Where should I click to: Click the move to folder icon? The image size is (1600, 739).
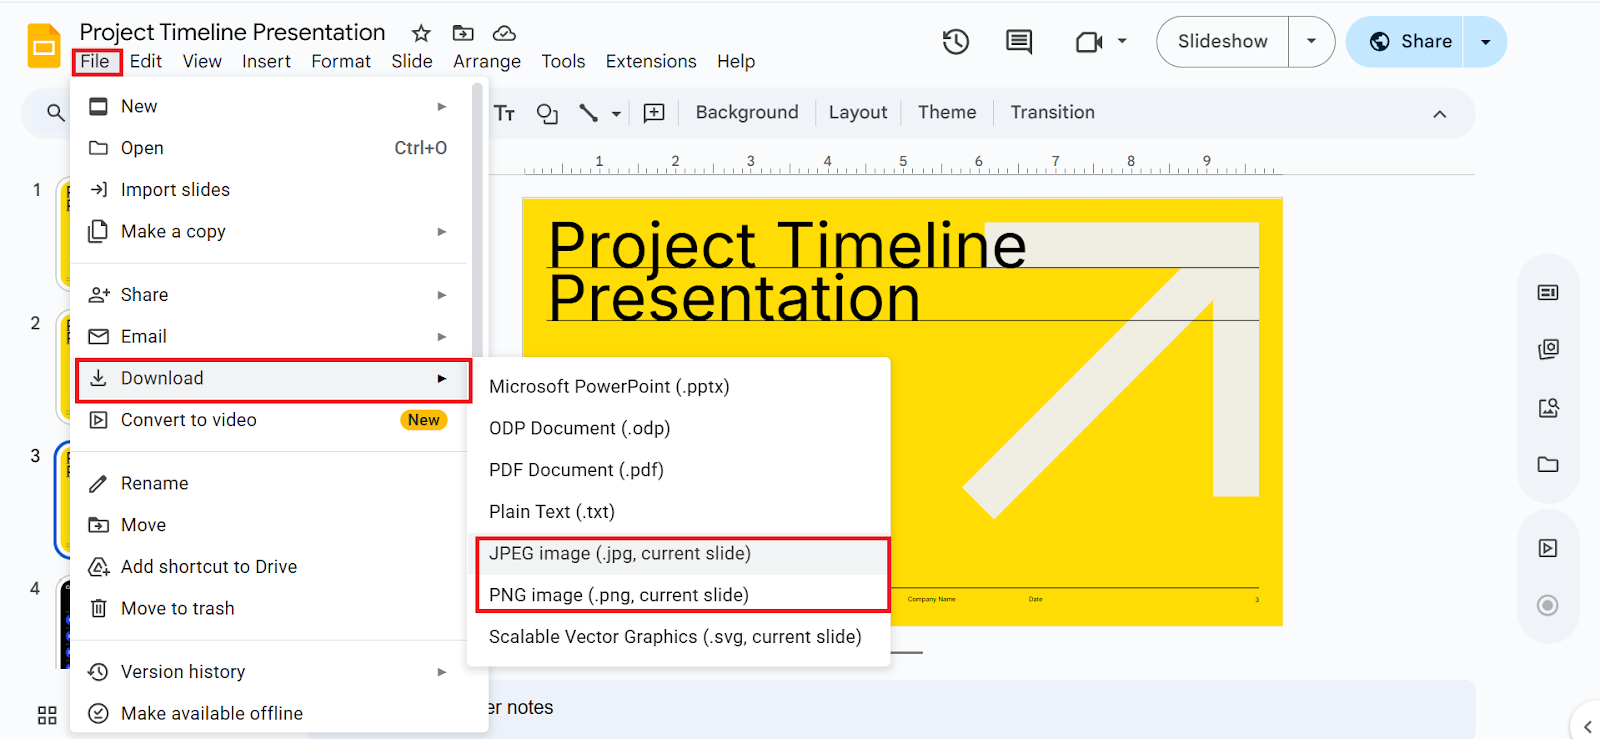463,33
